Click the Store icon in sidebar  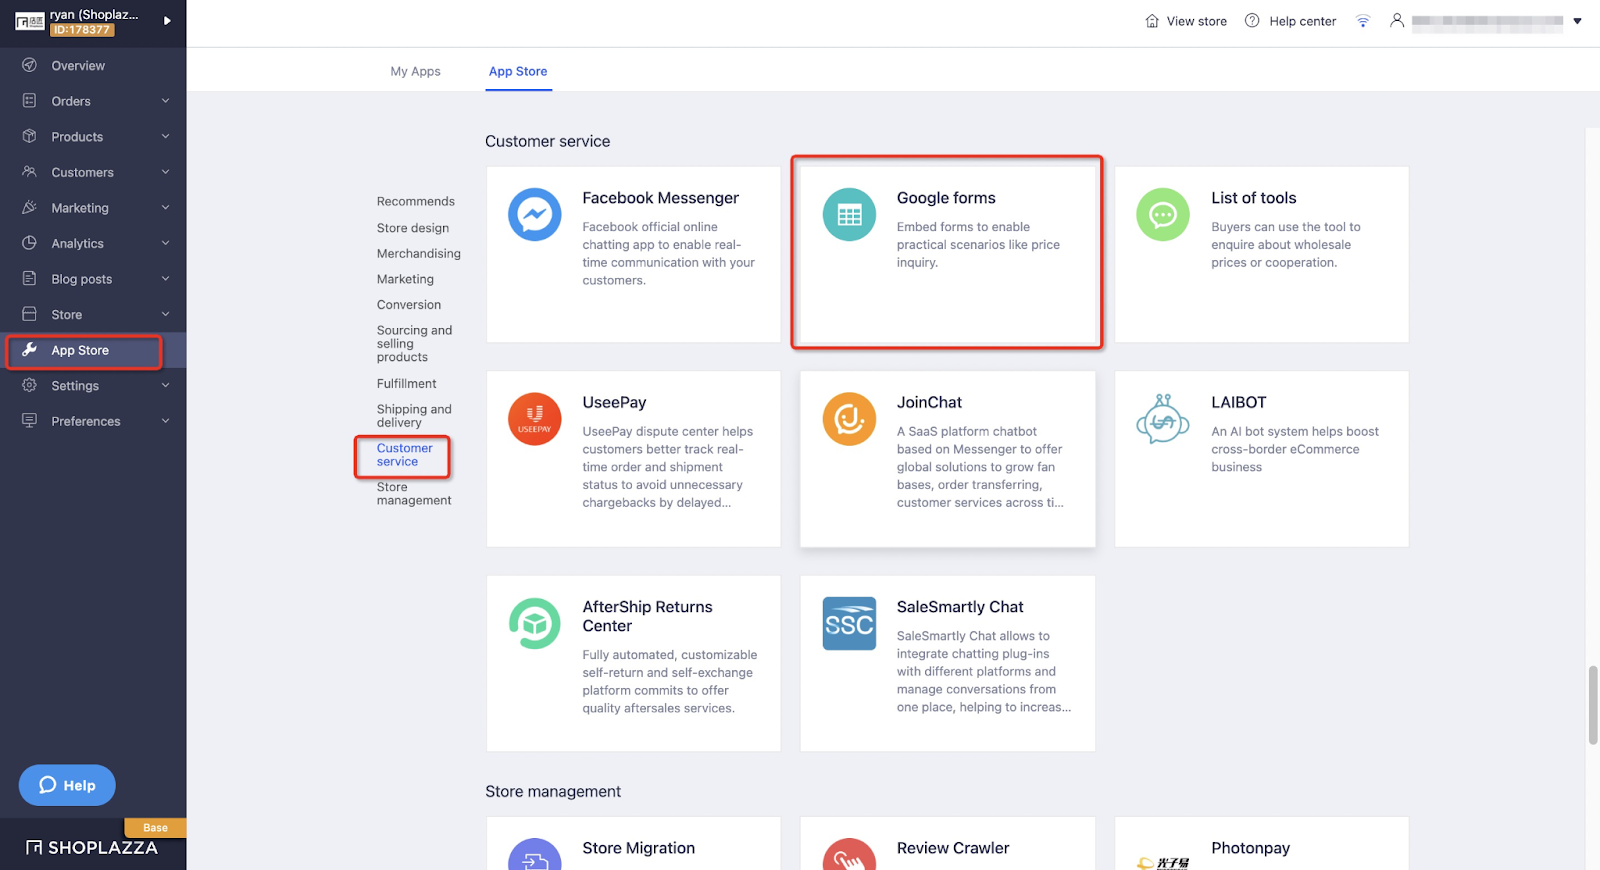(x=30, y=314)
